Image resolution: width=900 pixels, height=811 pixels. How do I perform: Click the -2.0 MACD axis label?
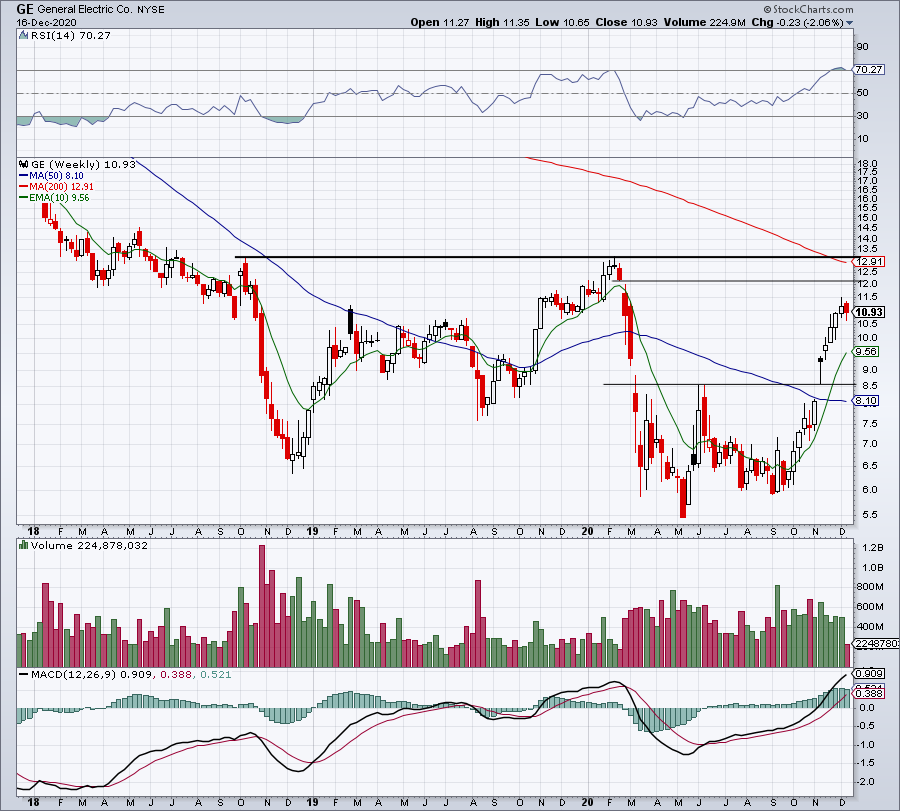tap(867, 782)
